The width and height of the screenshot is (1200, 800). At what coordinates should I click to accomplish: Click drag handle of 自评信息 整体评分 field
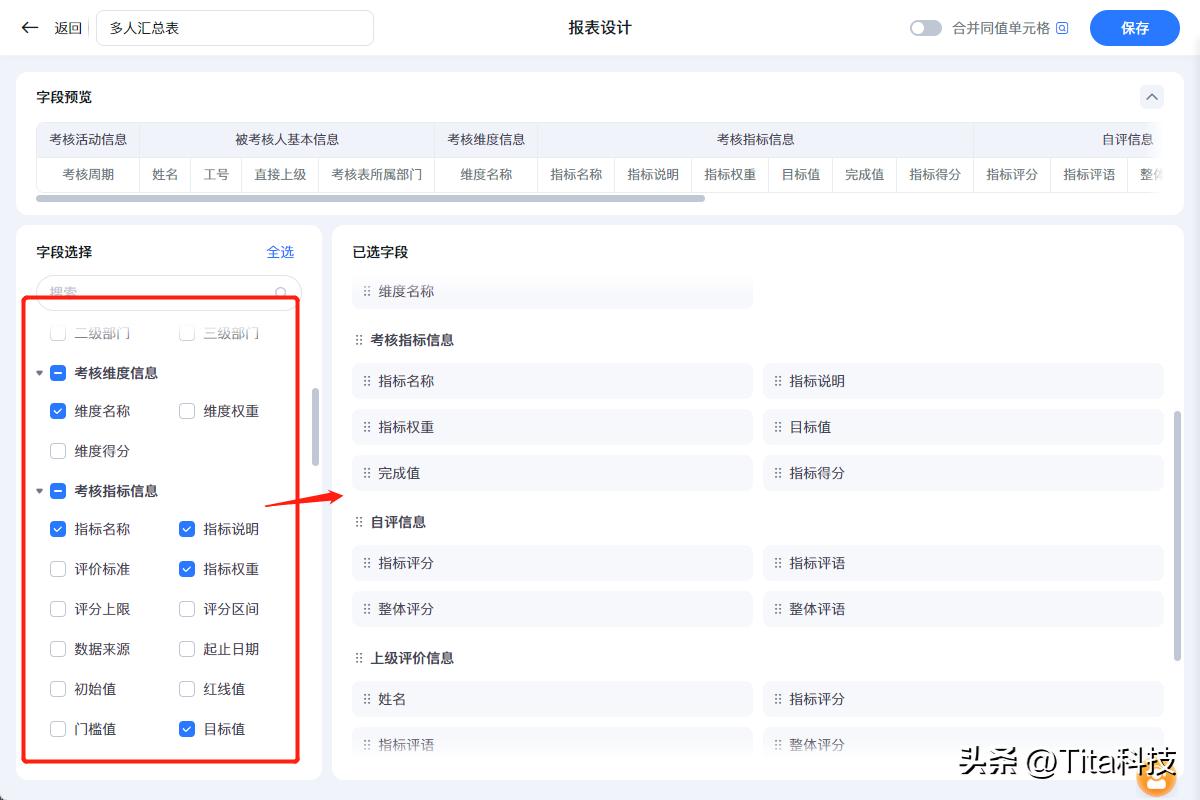(x=367, y=609)
